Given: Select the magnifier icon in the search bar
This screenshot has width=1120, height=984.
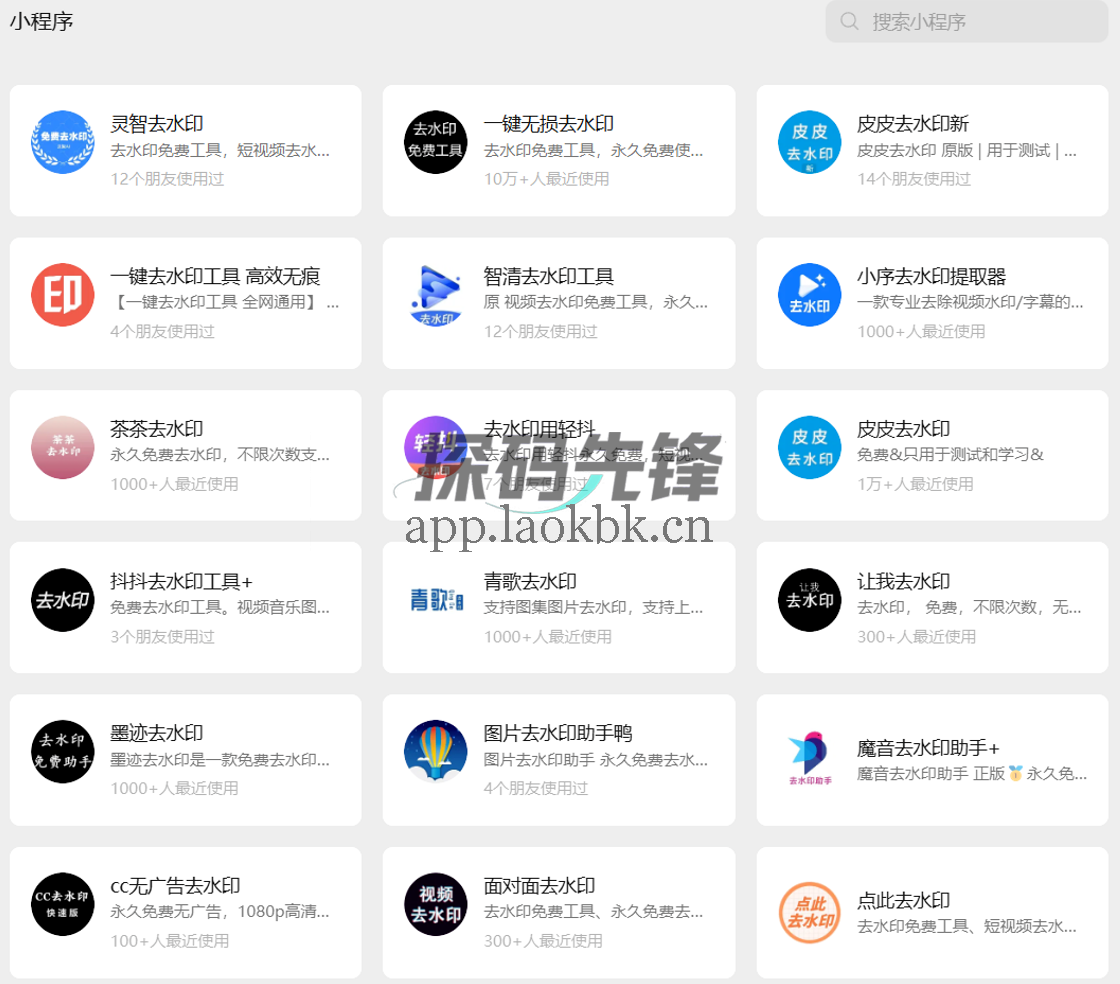Looking at the screenshot, I should (x=849, y=21).
